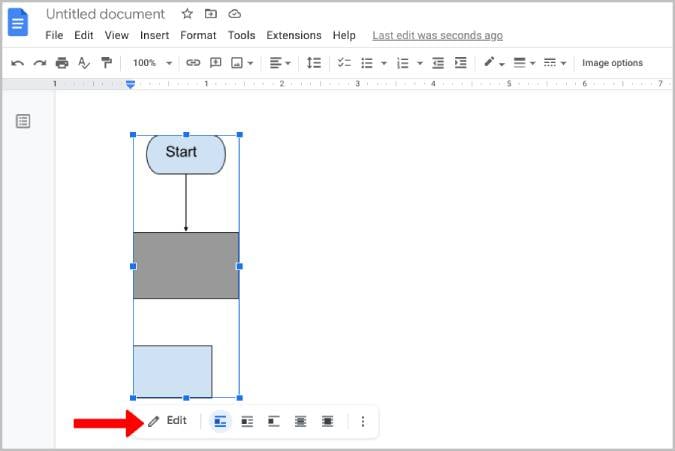The width and height of the screenshot is (675, 451).
Task: Click the insert image icon
Action: [x=237, y=63]
